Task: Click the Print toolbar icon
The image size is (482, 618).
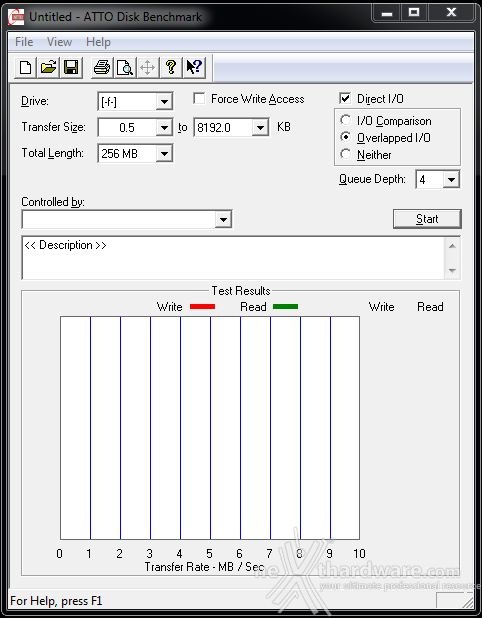Action: [102, 67]
